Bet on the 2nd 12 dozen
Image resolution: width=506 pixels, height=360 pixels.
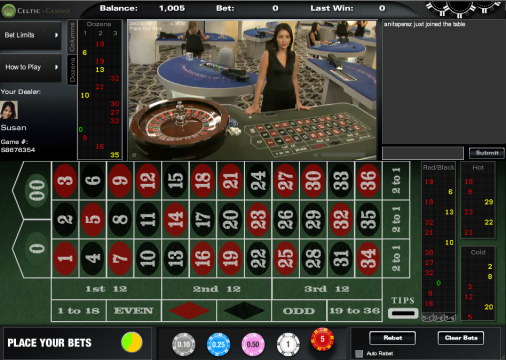click(x=217, y=289)
